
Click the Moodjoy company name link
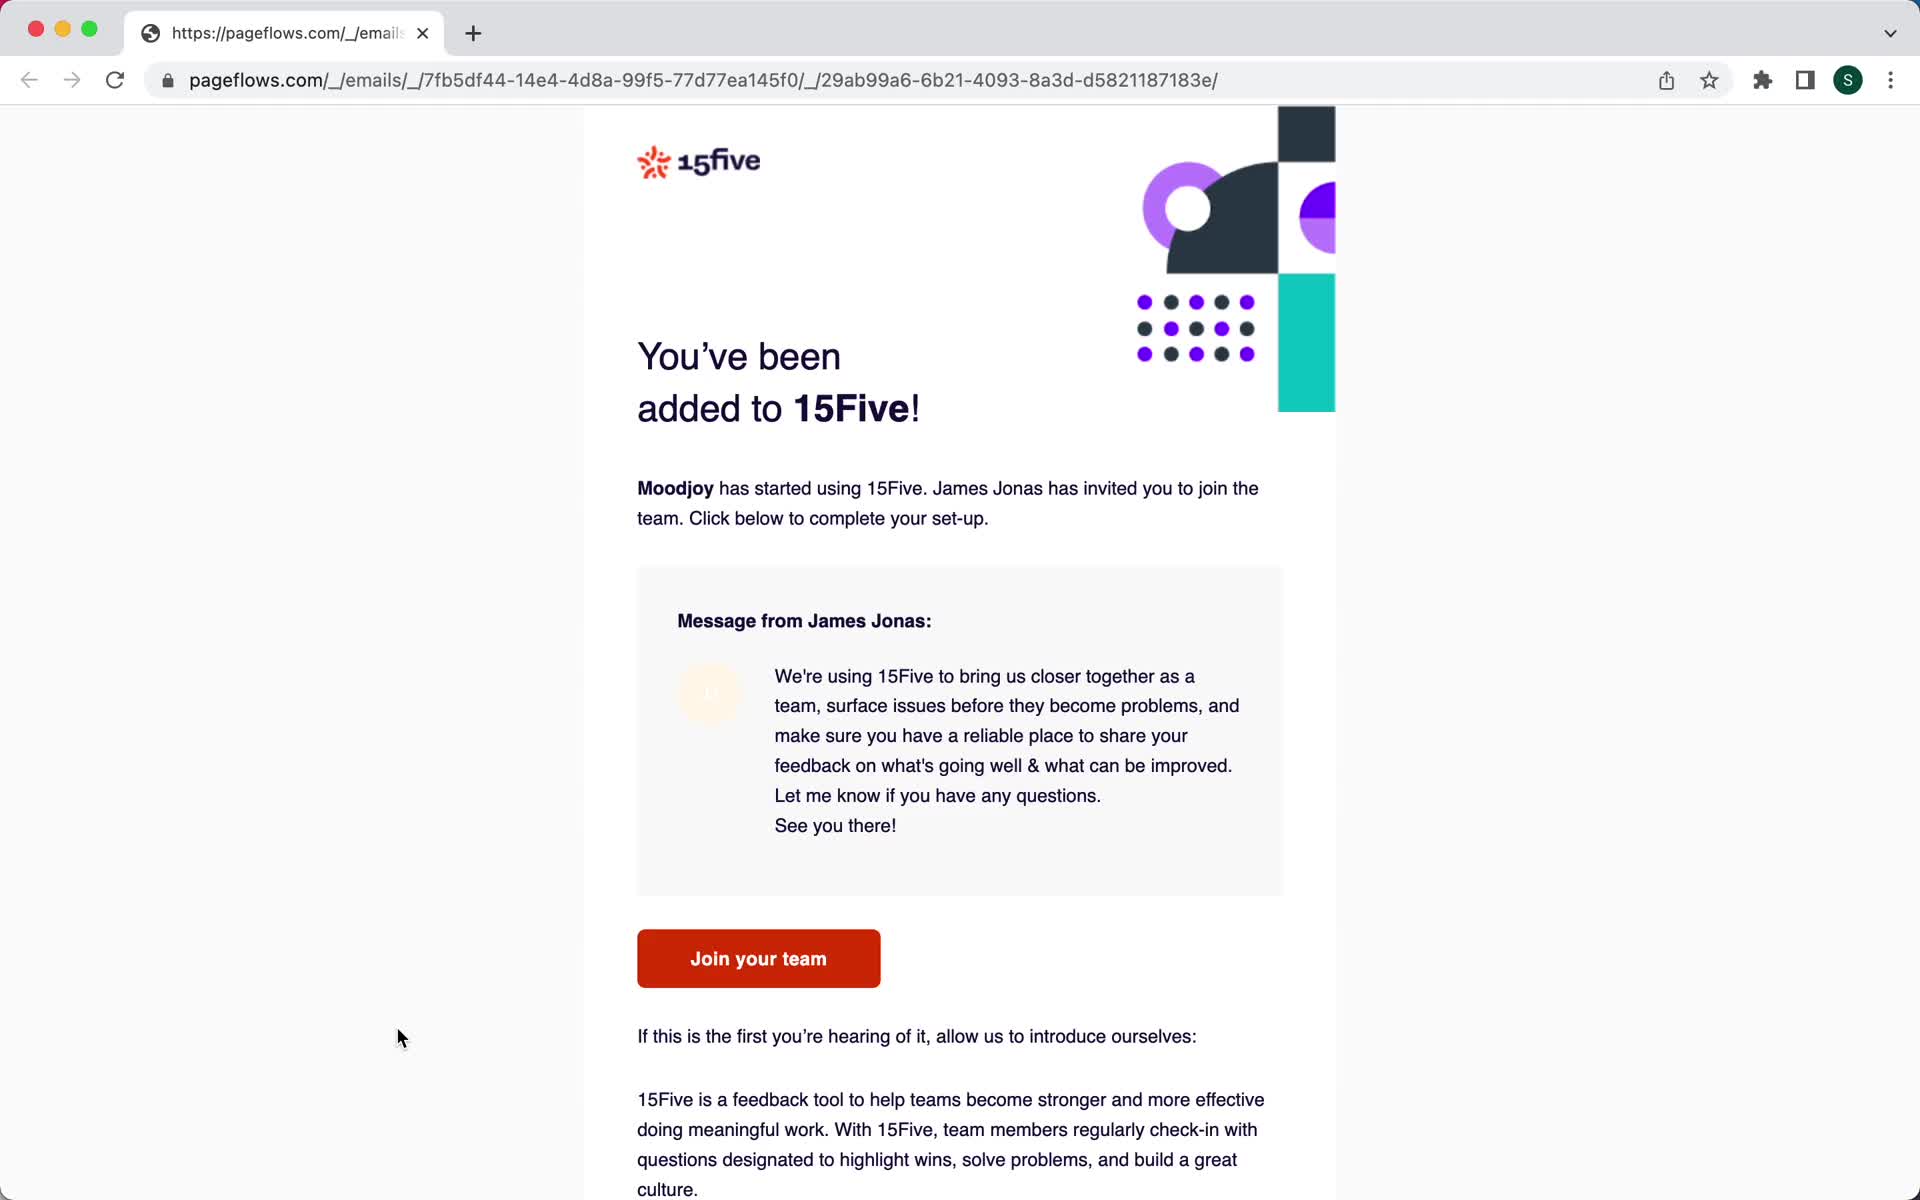[x=675, y=488]
